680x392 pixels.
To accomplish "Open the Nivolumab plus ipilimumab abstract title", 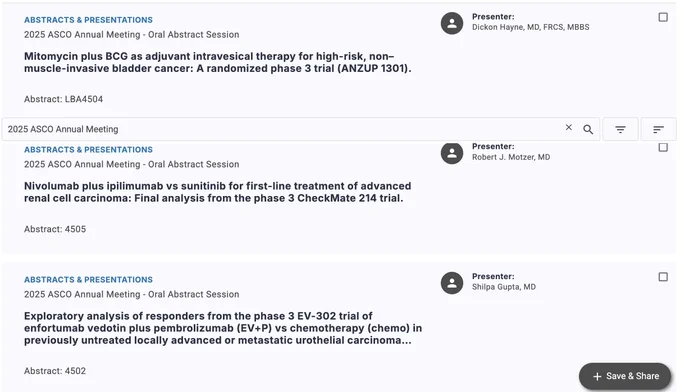I will 217,192.
